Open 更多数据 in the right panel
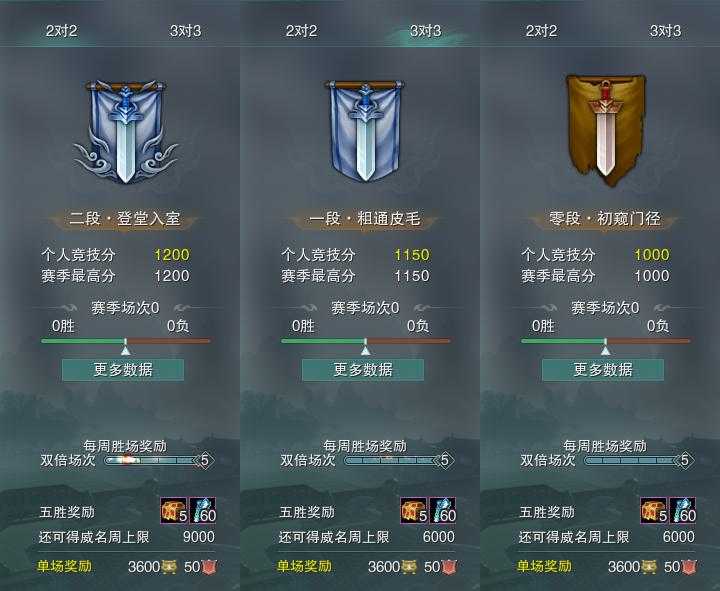This screenshot has height=591, width=720. [603, 370]
